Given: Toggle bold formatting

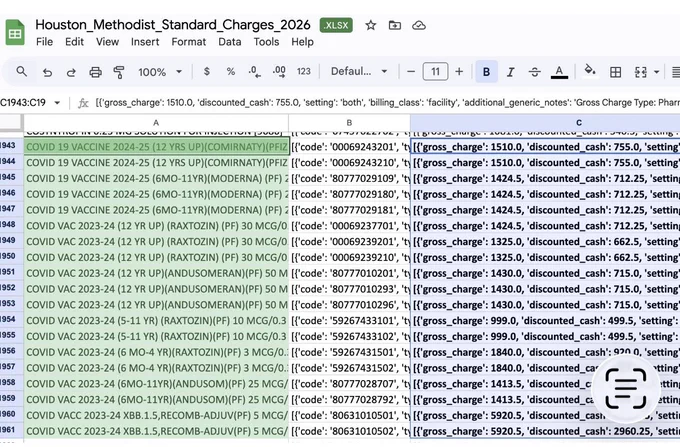Looking at the screenshot, I should coord(487,72).
